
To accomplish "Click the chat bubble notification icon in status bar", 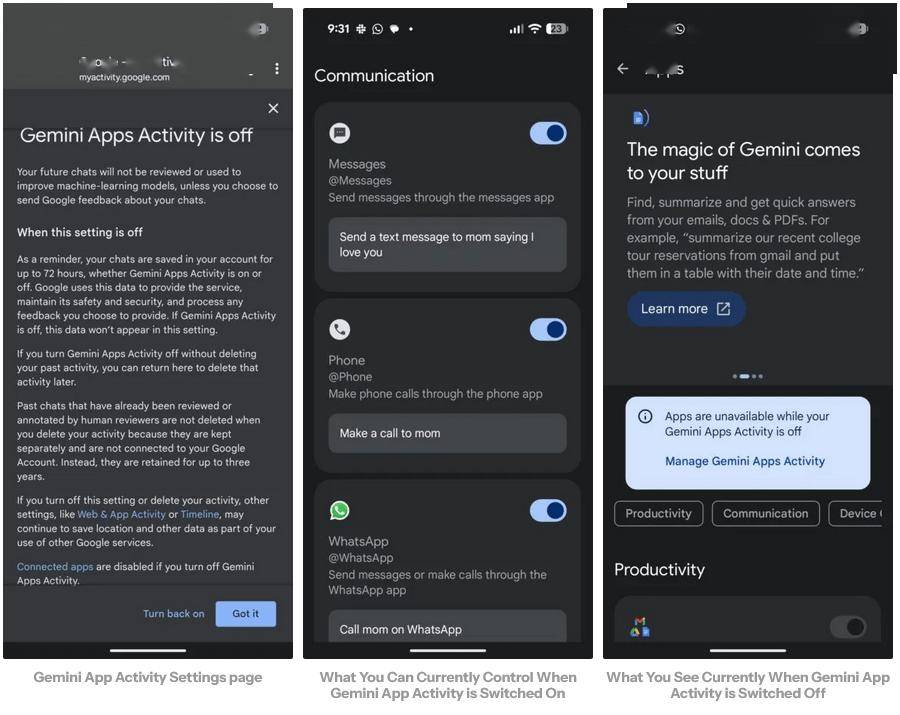I will 394,29.
